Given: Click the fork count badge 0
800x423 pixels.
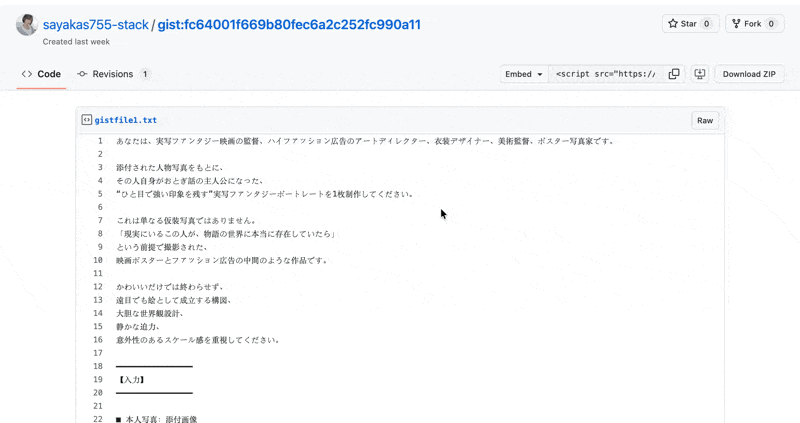Looking at the screenshot, I should point(771,23).
